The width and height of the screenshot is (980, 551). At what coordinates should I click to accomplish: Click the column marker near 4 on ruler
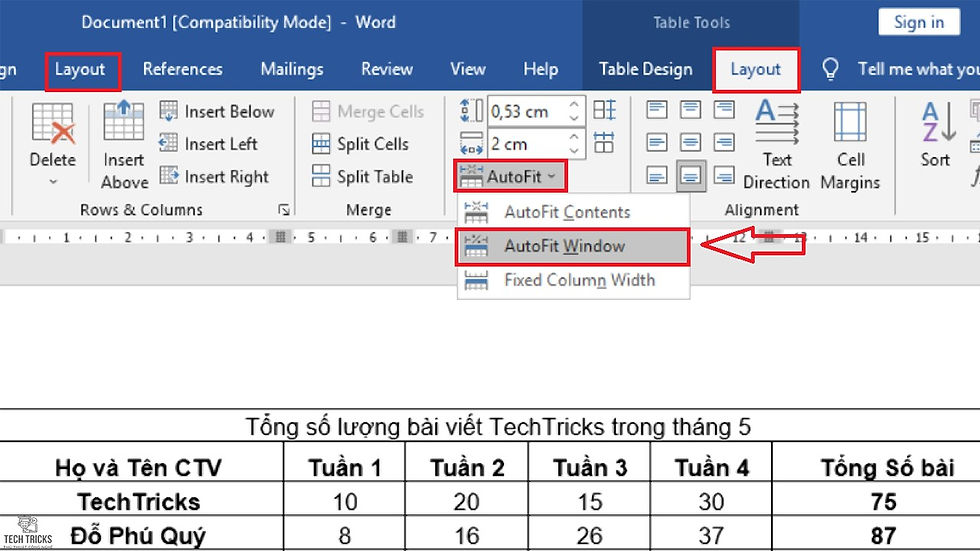[x=280, y=237]
